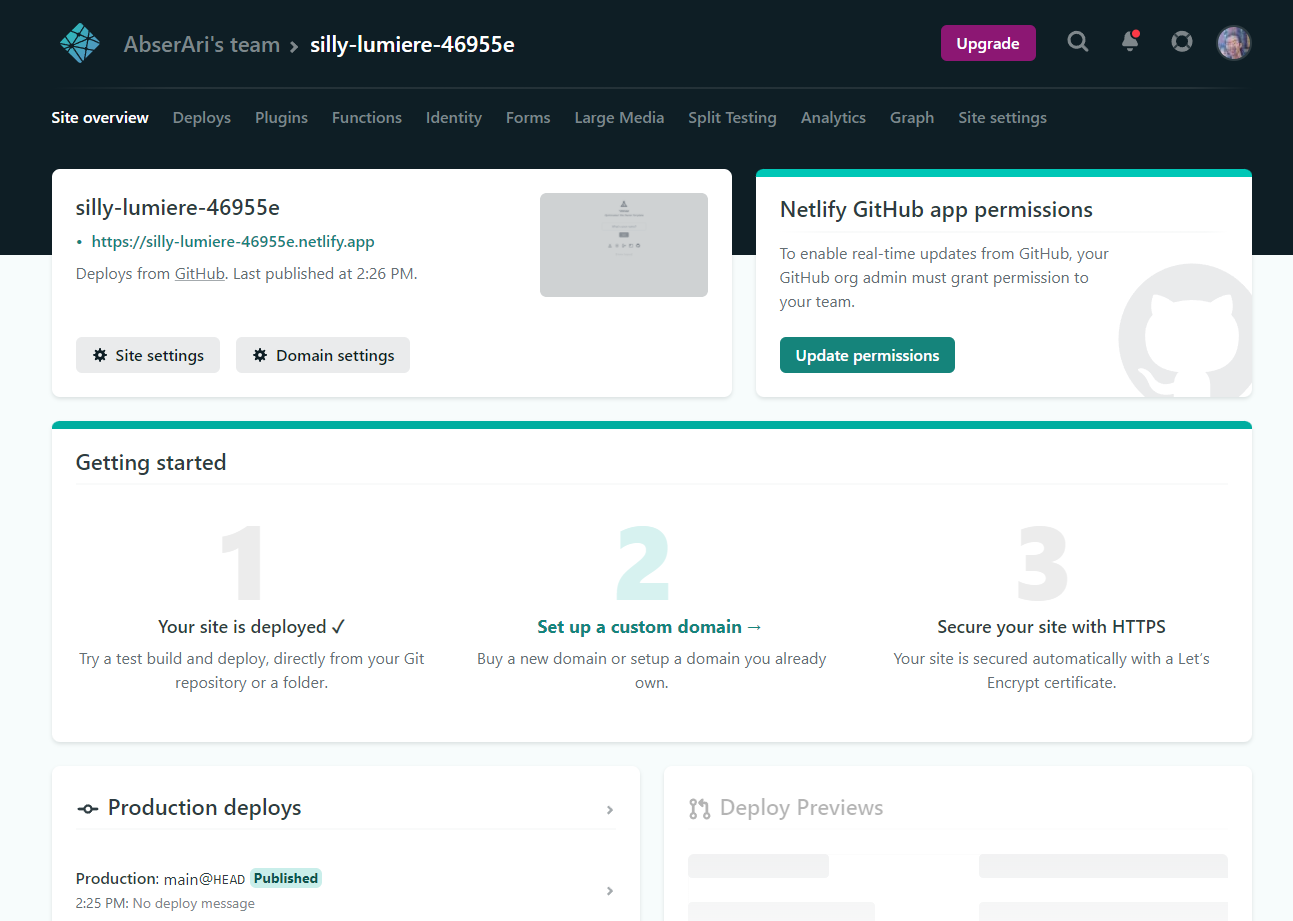Open the Graph tab
Screen dimensions: 1293x921
click(x=912, y=117)
